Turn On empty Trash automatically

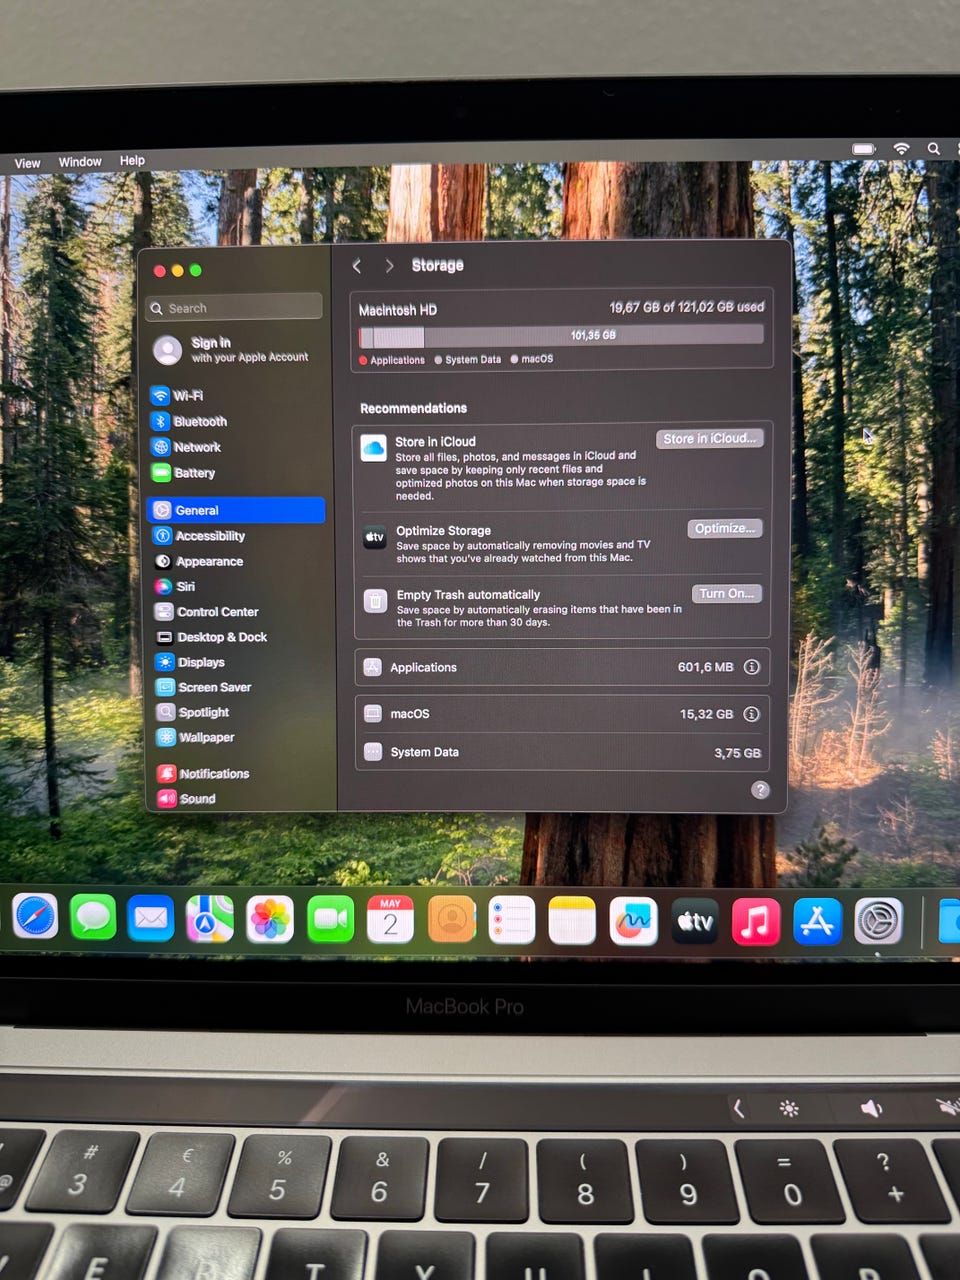click(727, 594)
